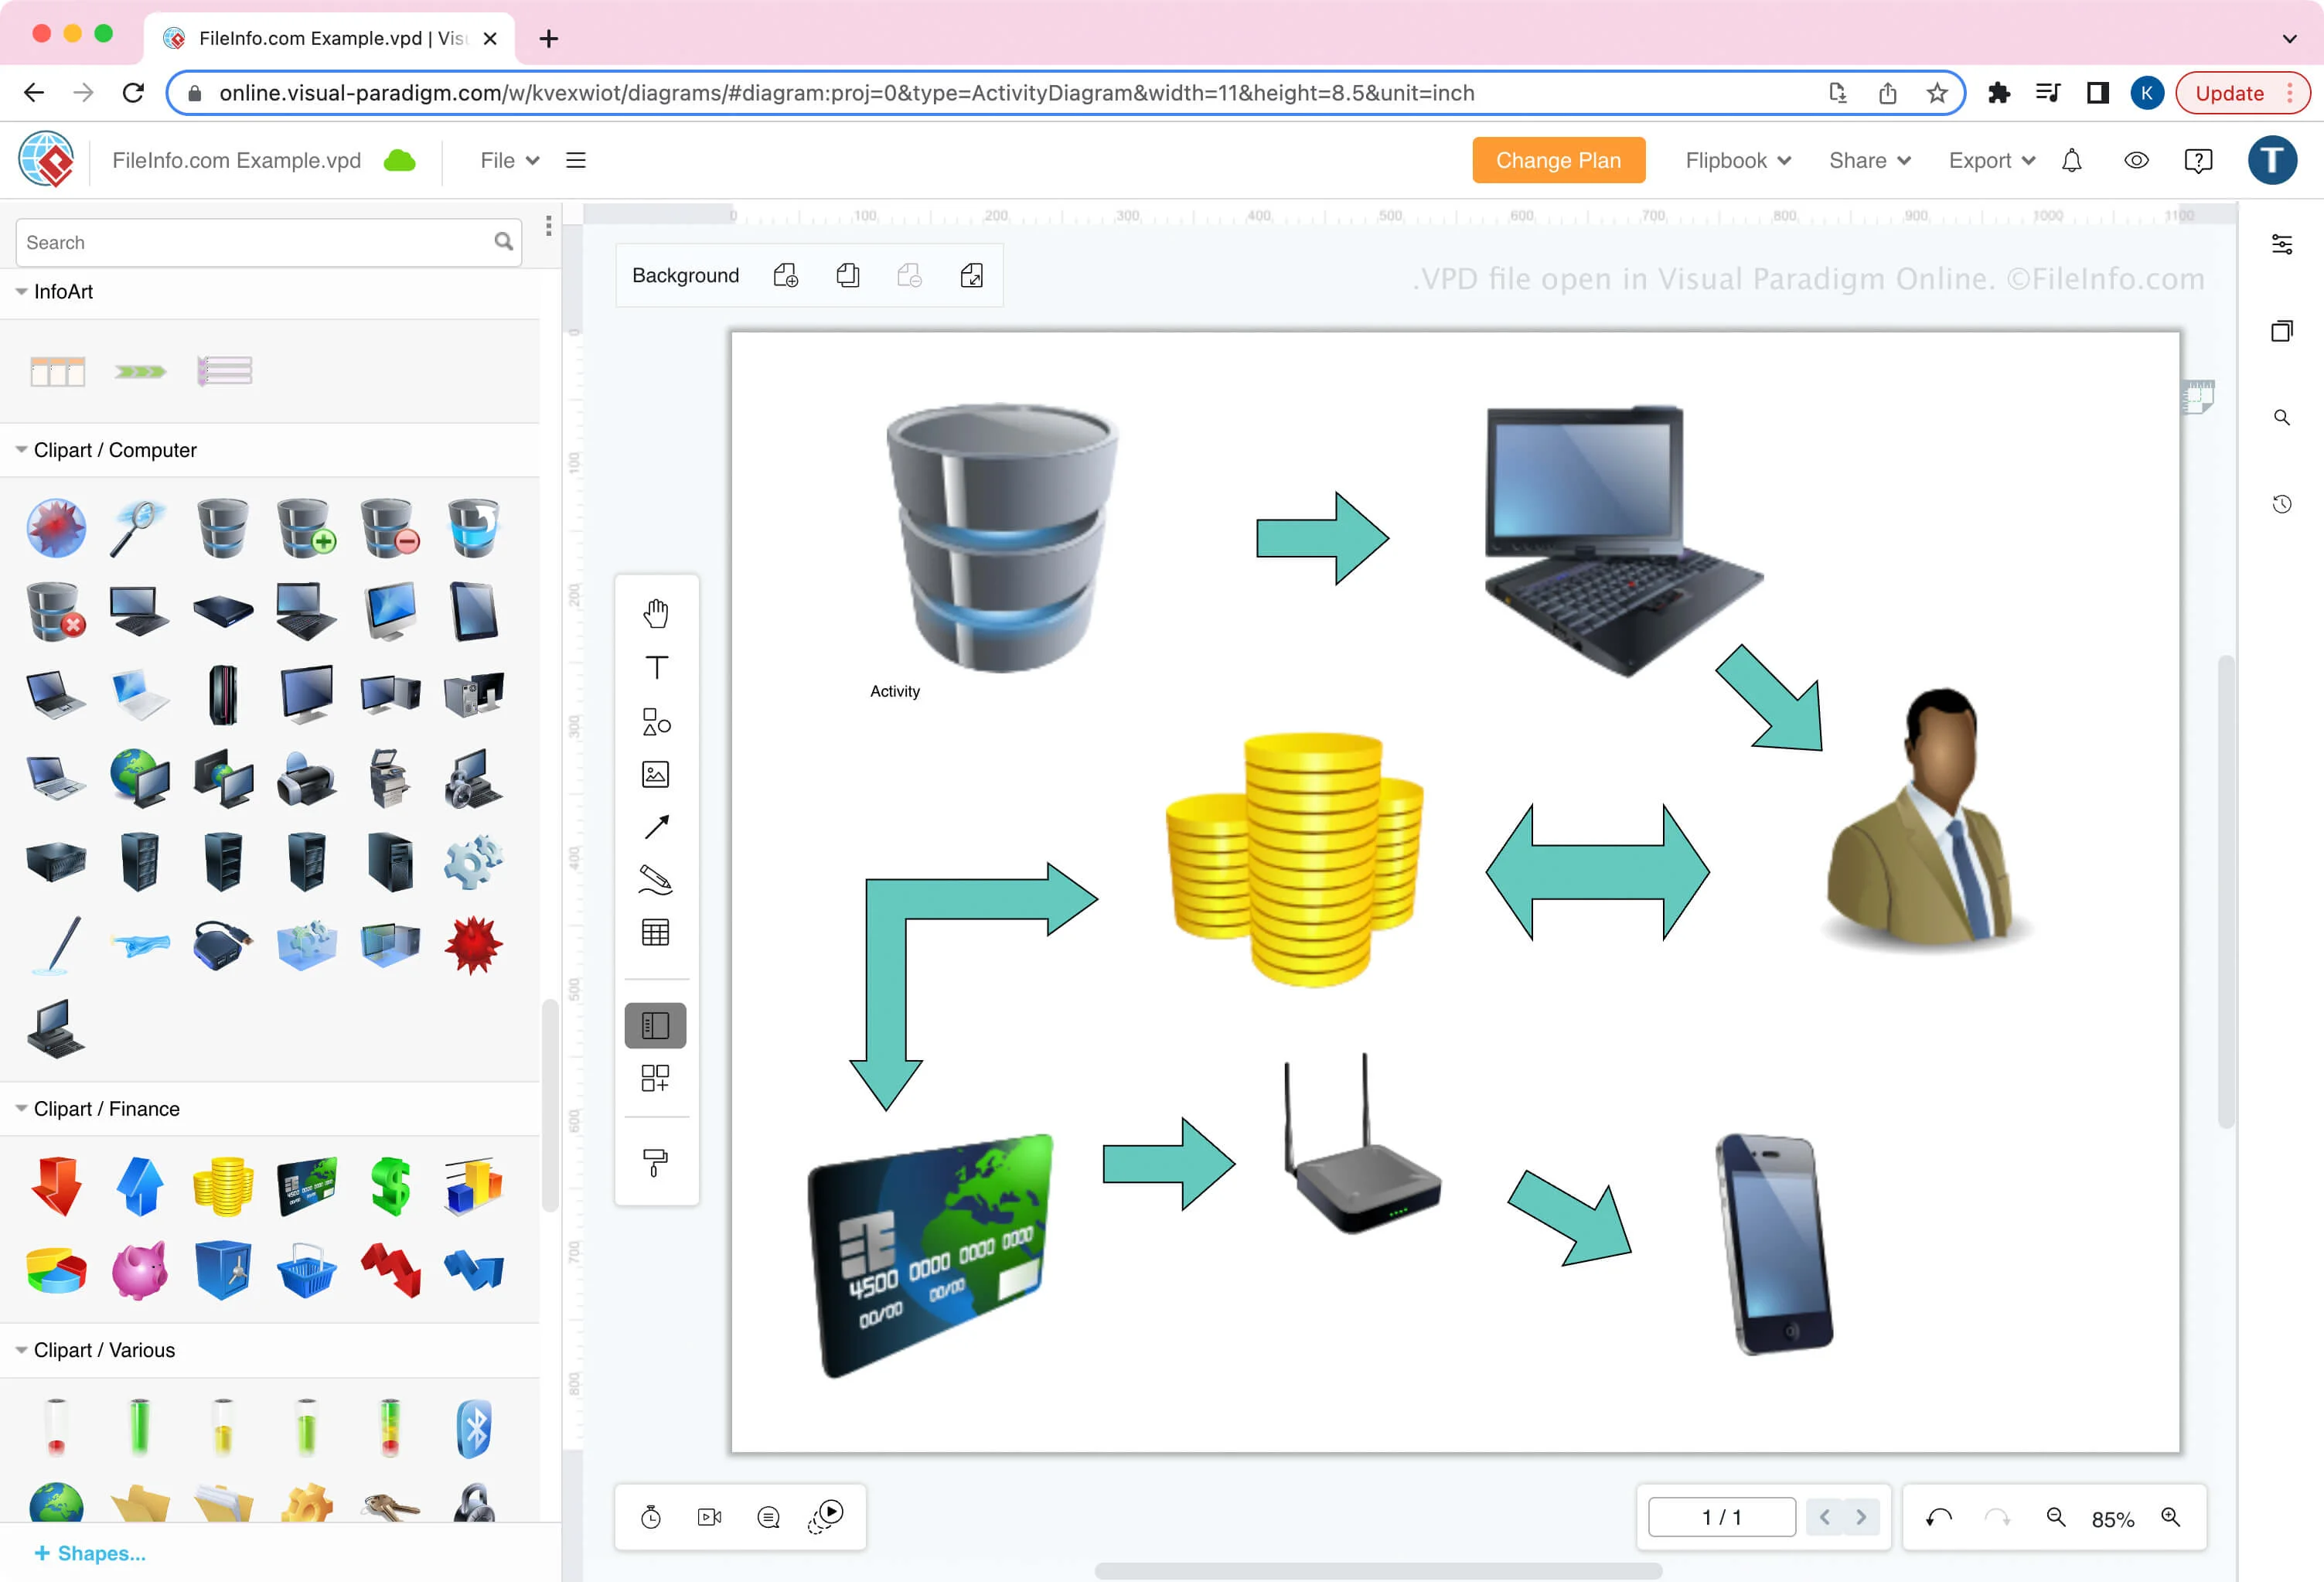Select the format painter roller icon

(656, 1162)
